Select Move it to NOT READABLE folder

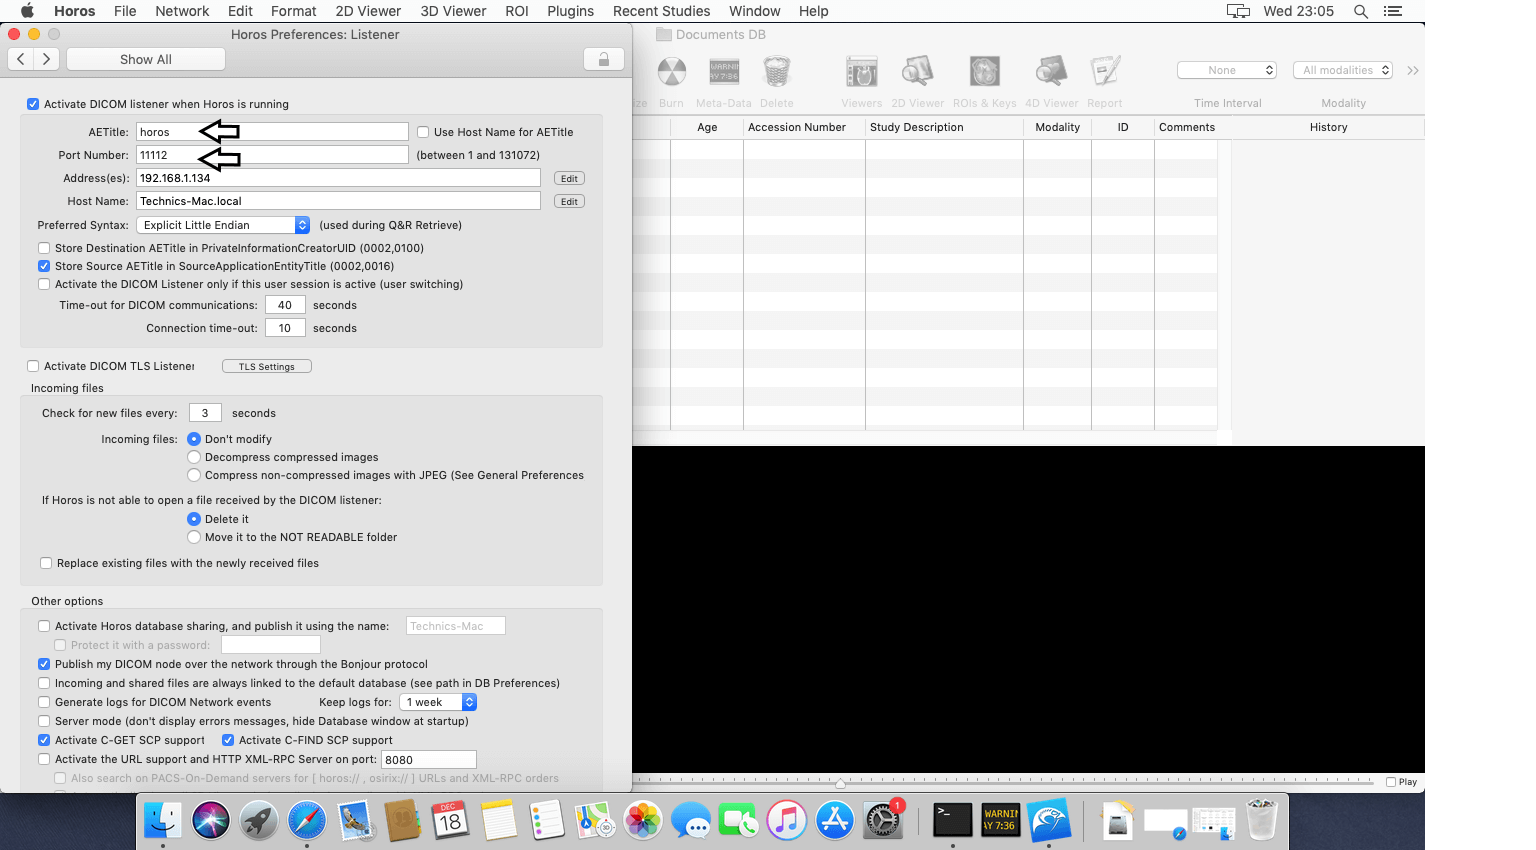click(194, 537)
